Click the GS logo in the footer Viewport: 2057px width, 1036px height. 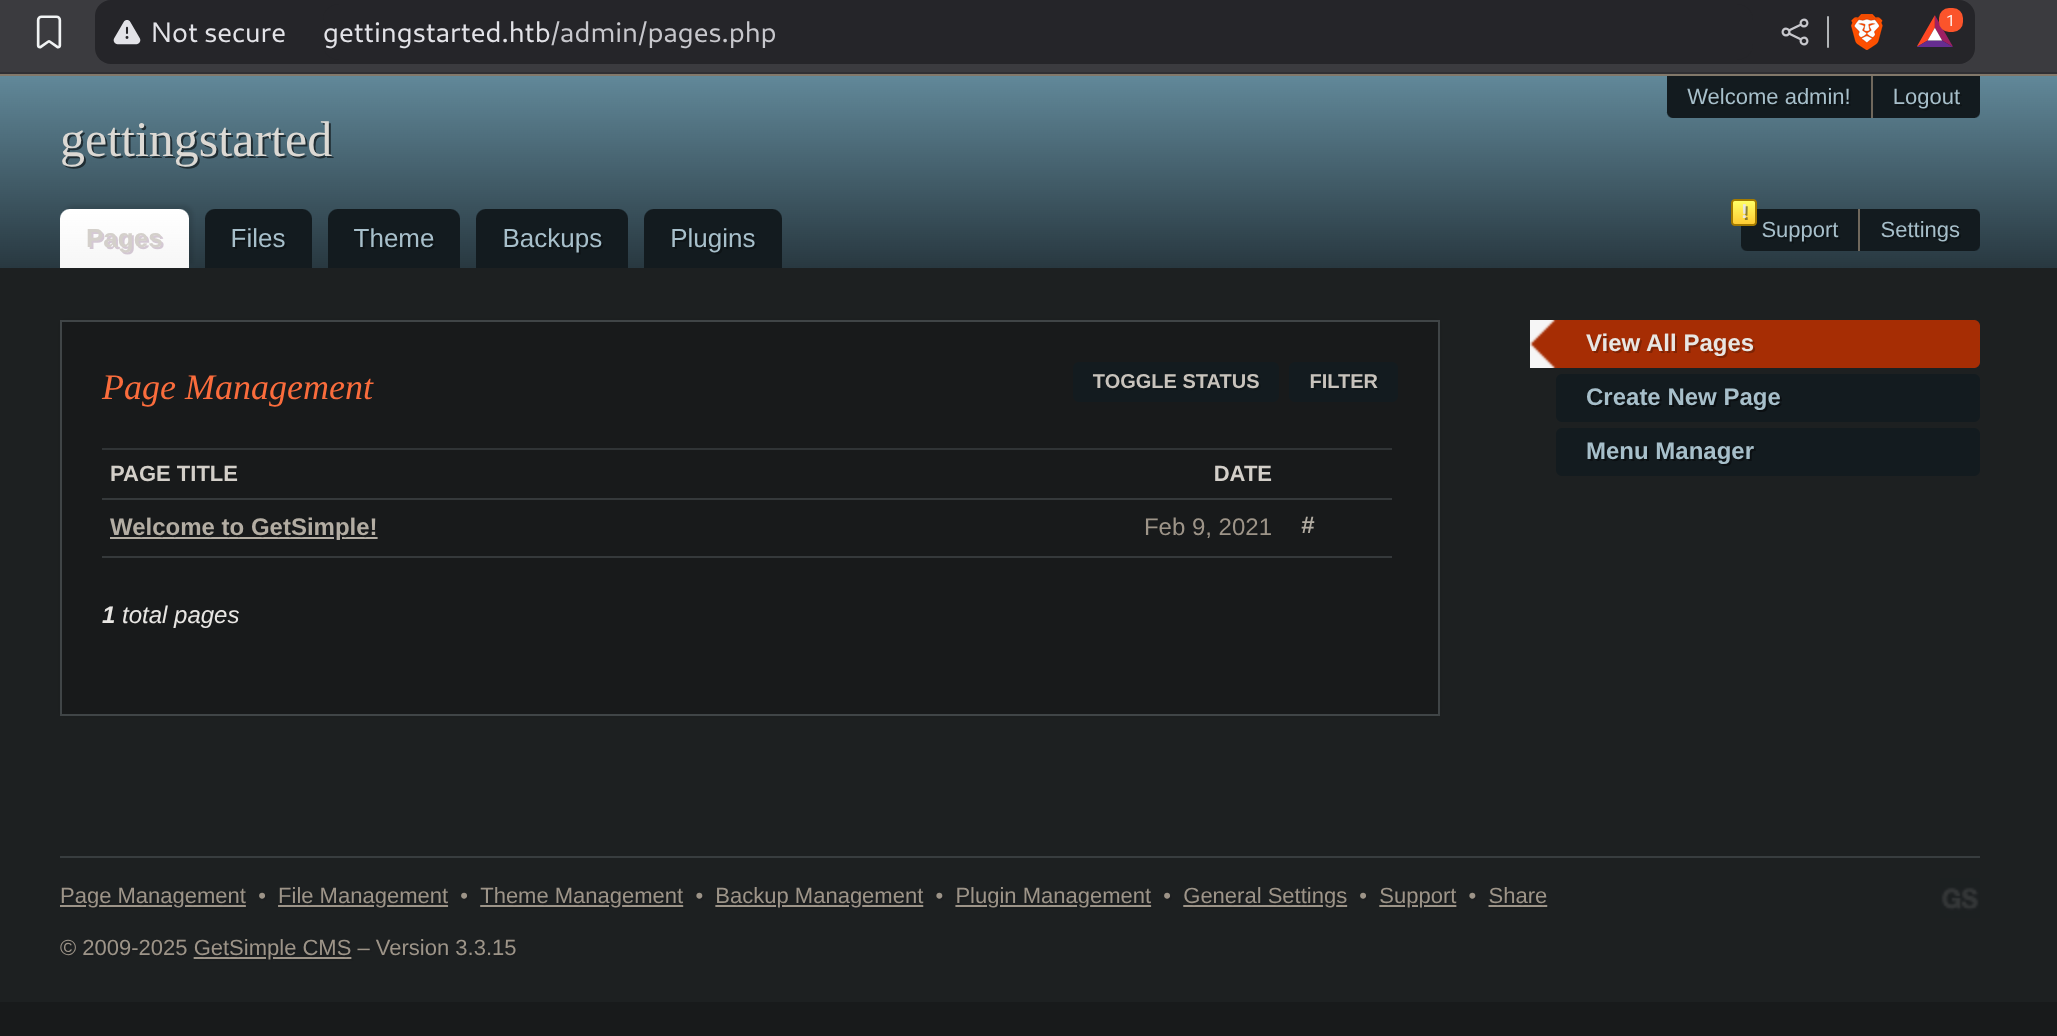(x=1959, y=898)
